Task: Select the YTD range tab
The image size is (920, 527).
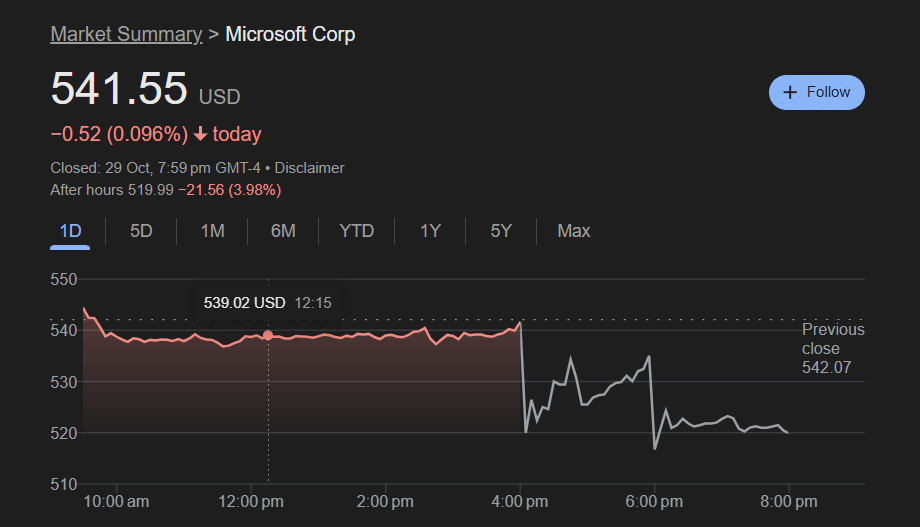Action: coord(356,231)
